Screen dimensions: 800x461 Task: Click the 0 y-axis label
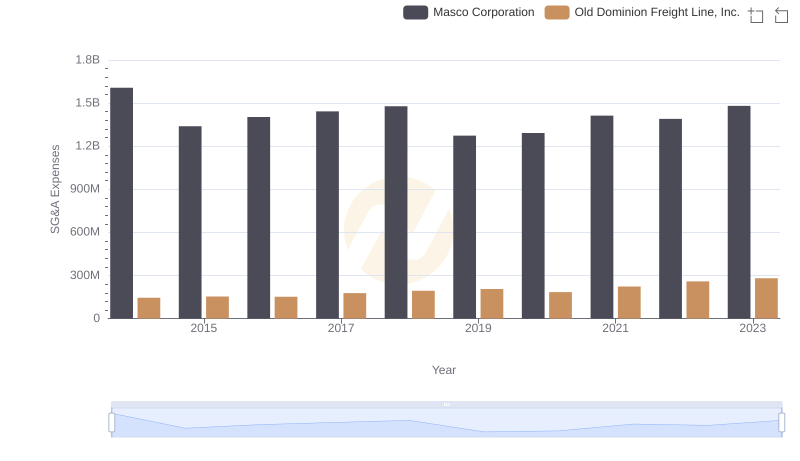(x=96, y=318)
